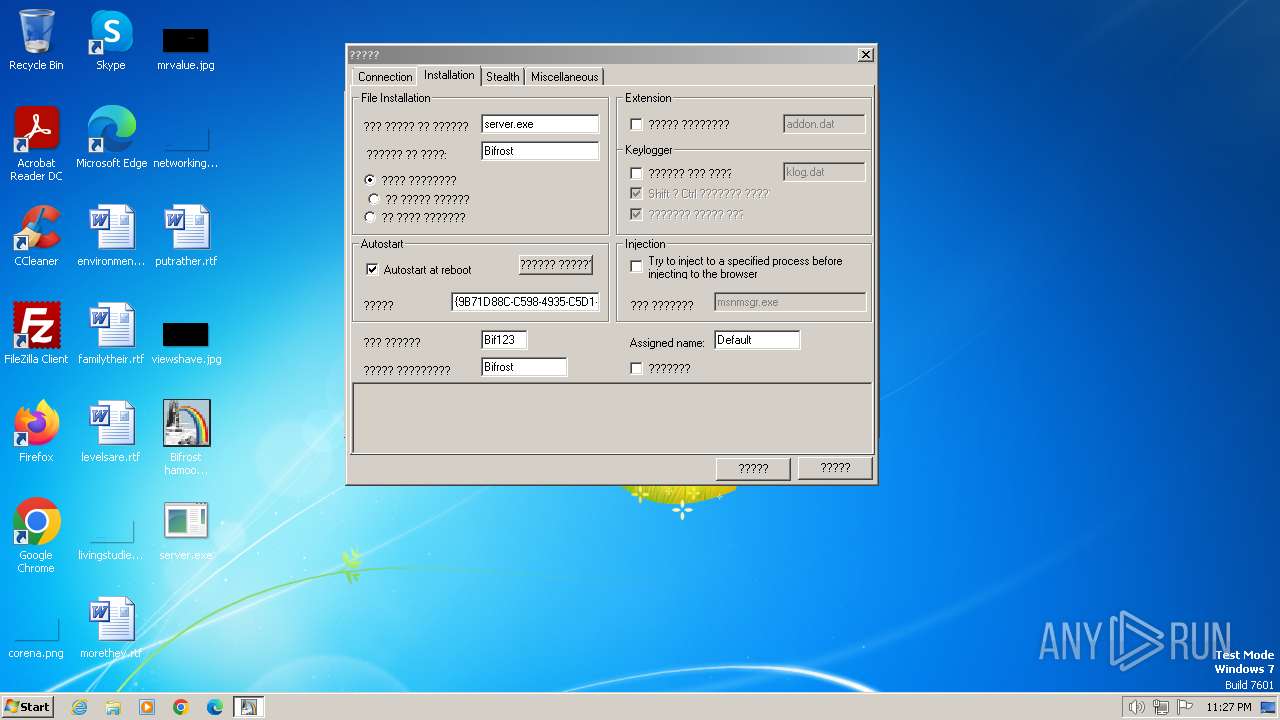Edit the Bif123 field

pos(504,340)
